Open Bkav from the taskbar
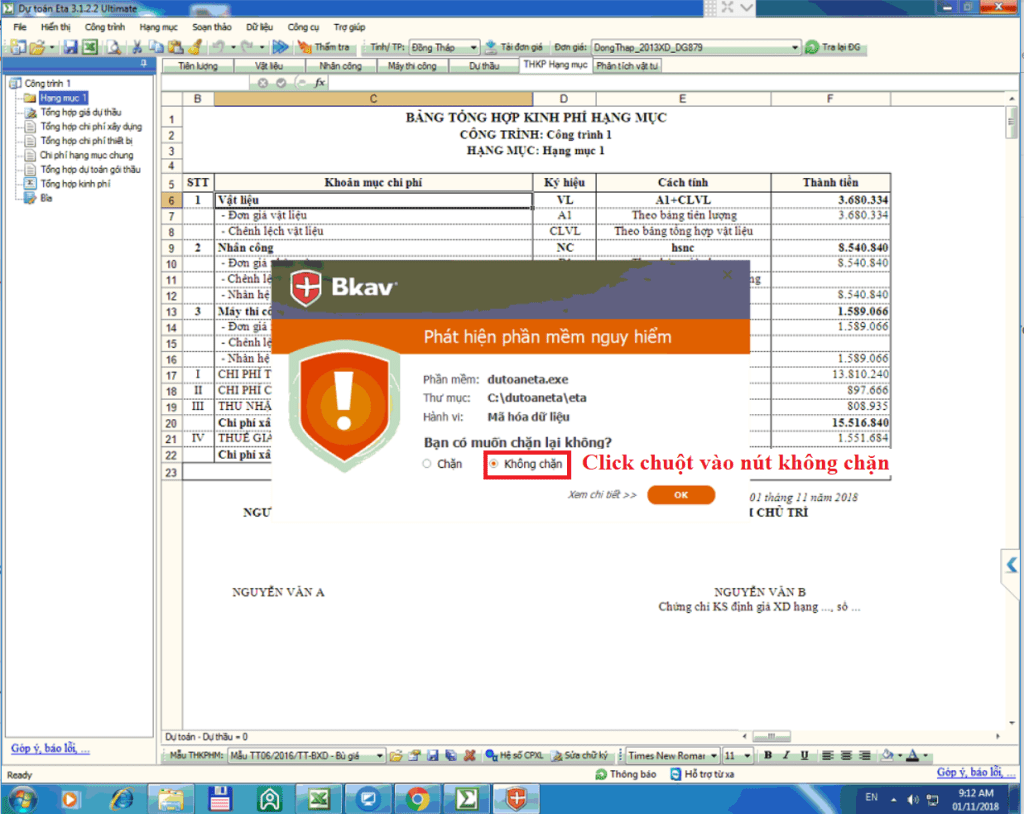 tap(516, 798)
